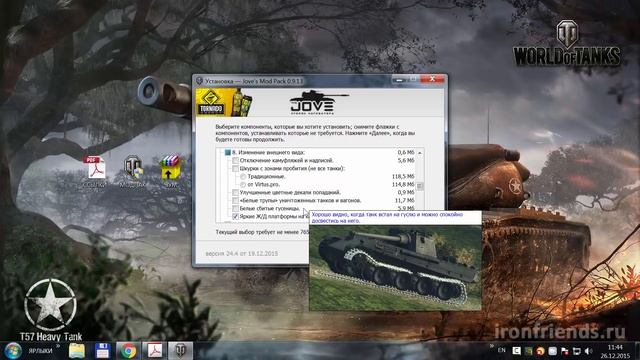Screen dimensions: 640x360
Task: Click the tank tracks preview image in tooltip
Action: pyautogui.click(x=395, y=268)
